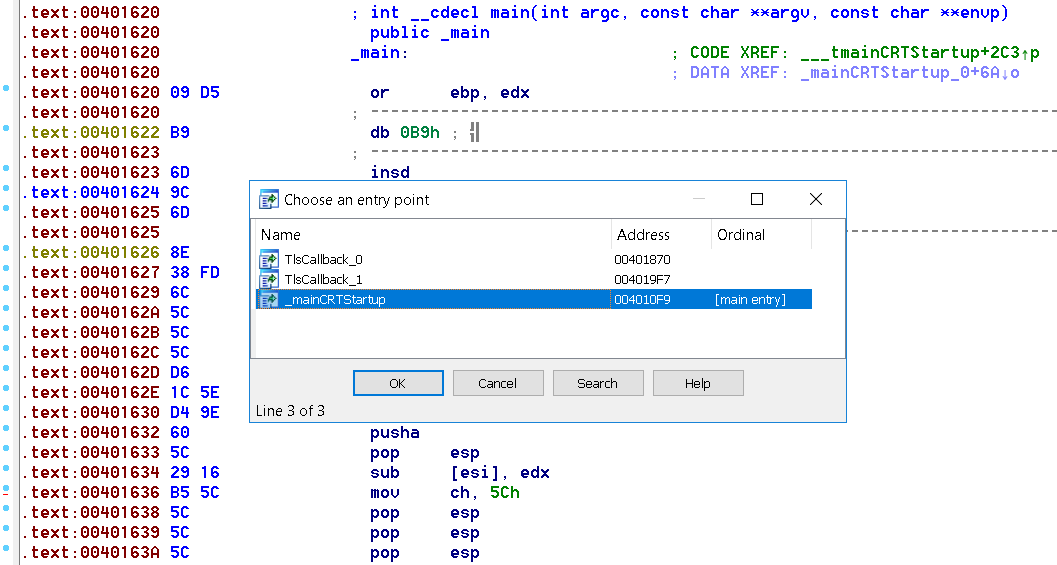The image size is (1057, 565).
Task: Click the address .text:0040162E
Action: 90,392
